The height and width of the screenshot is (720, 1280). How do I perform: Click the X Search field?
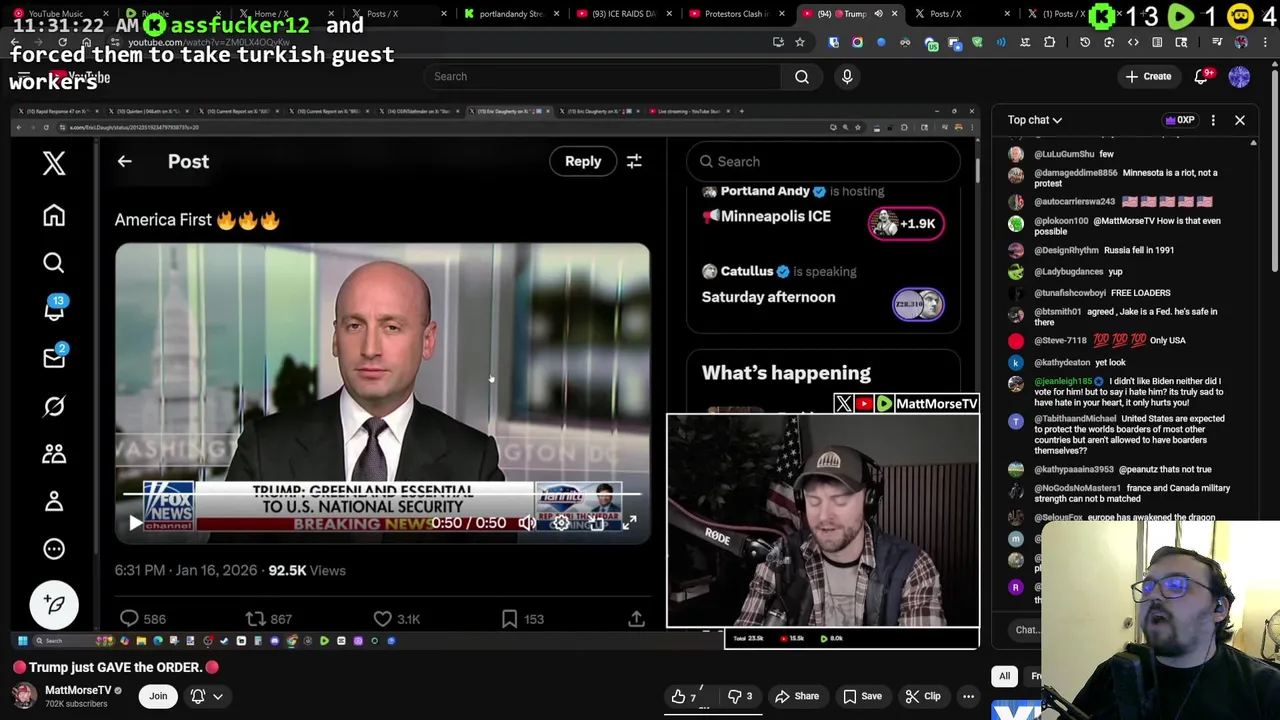click(823, 161)
